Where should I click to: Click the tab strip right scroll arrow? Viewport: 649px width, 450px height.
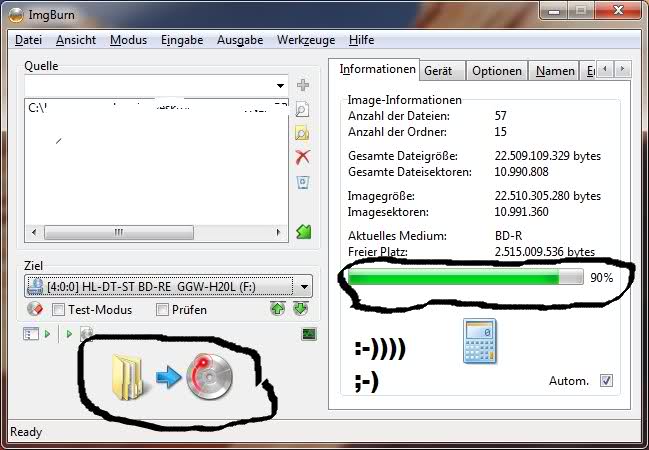click(x=622, y=69)
